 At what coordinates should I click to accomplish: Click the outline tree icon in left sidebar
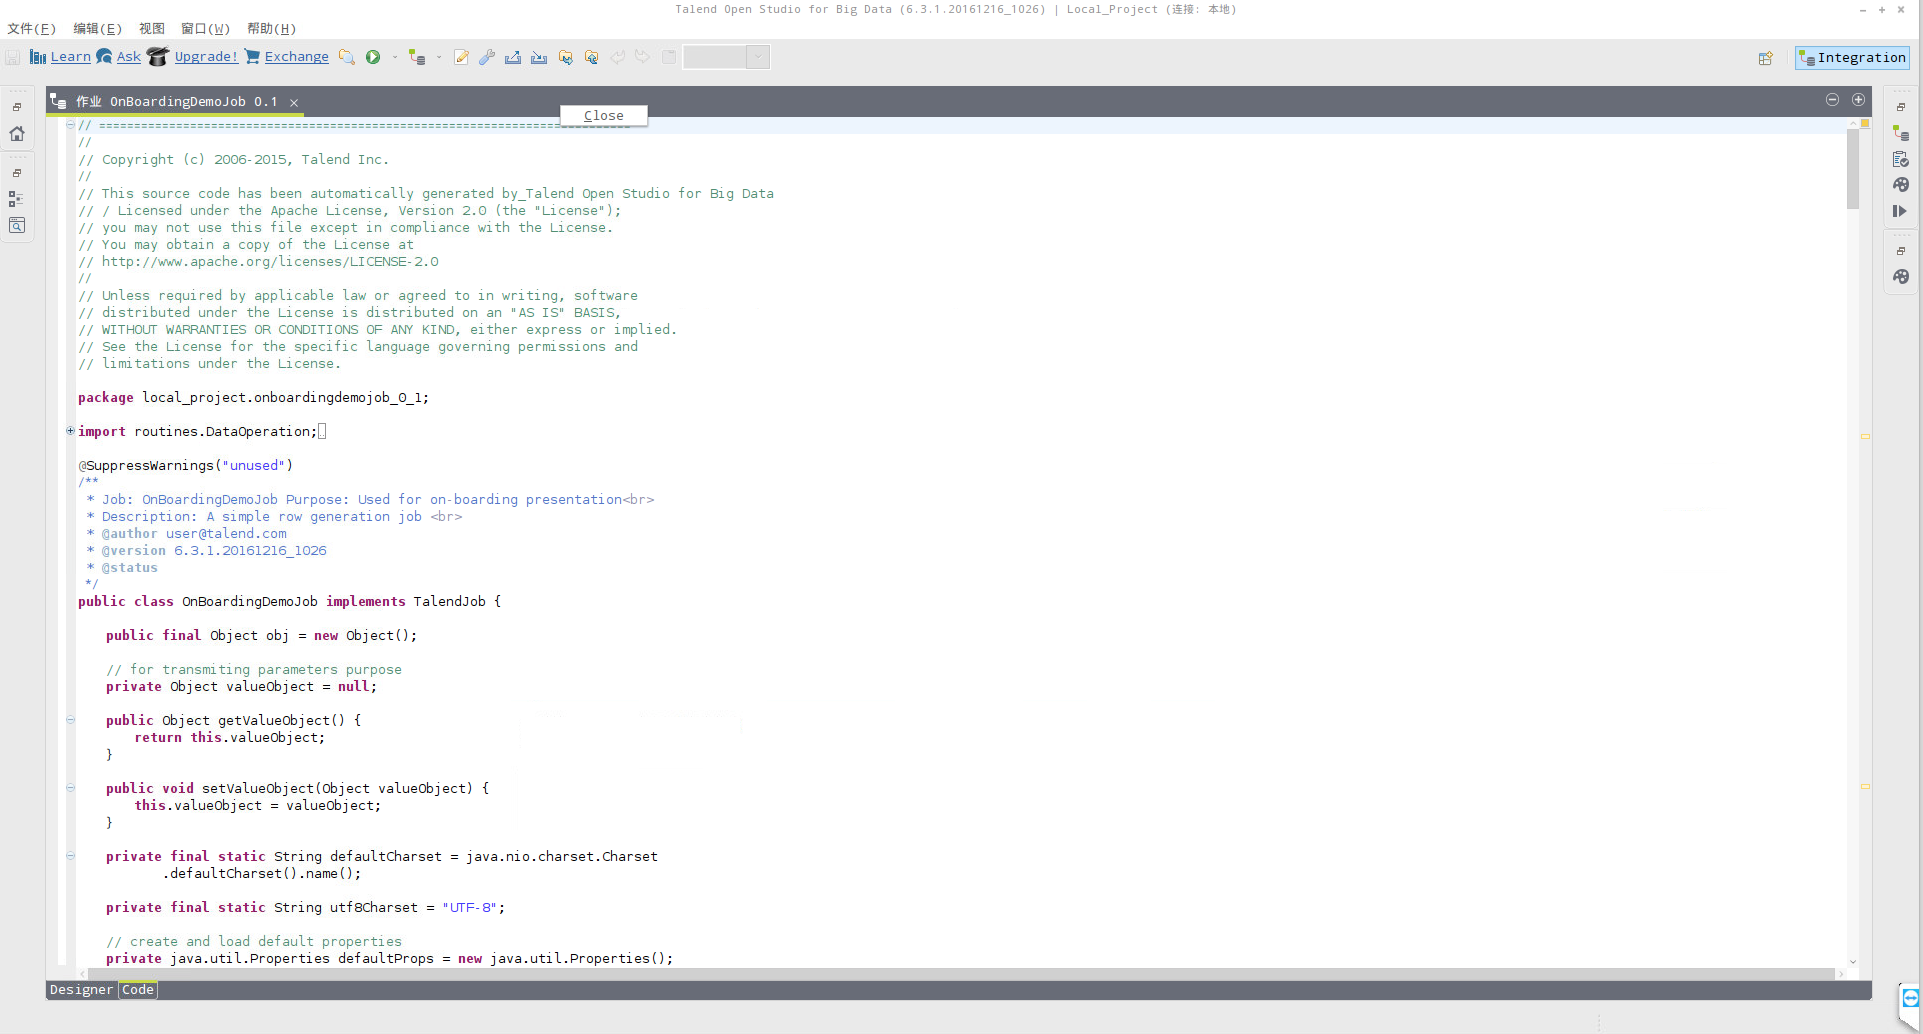coord(17,199)
